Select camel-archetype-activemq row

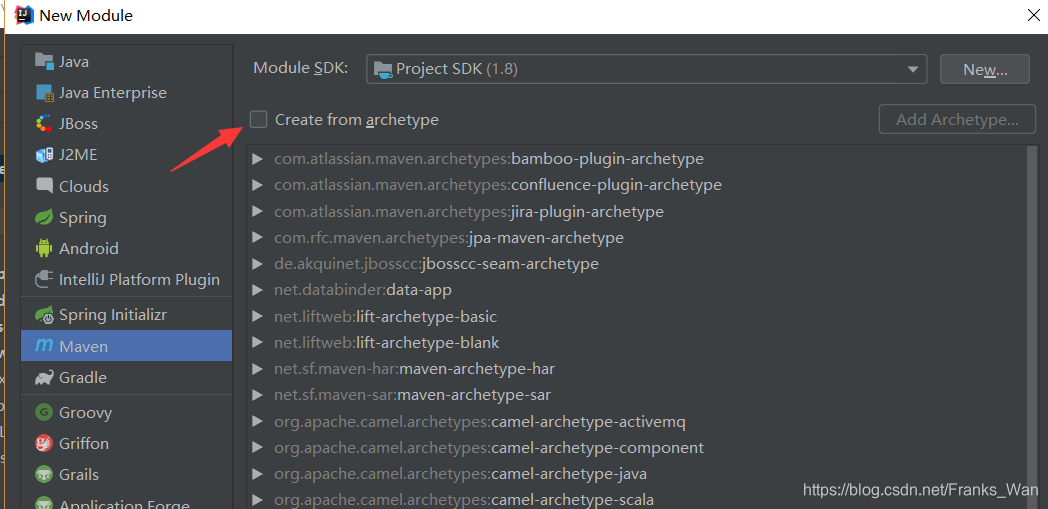(638, 421)
